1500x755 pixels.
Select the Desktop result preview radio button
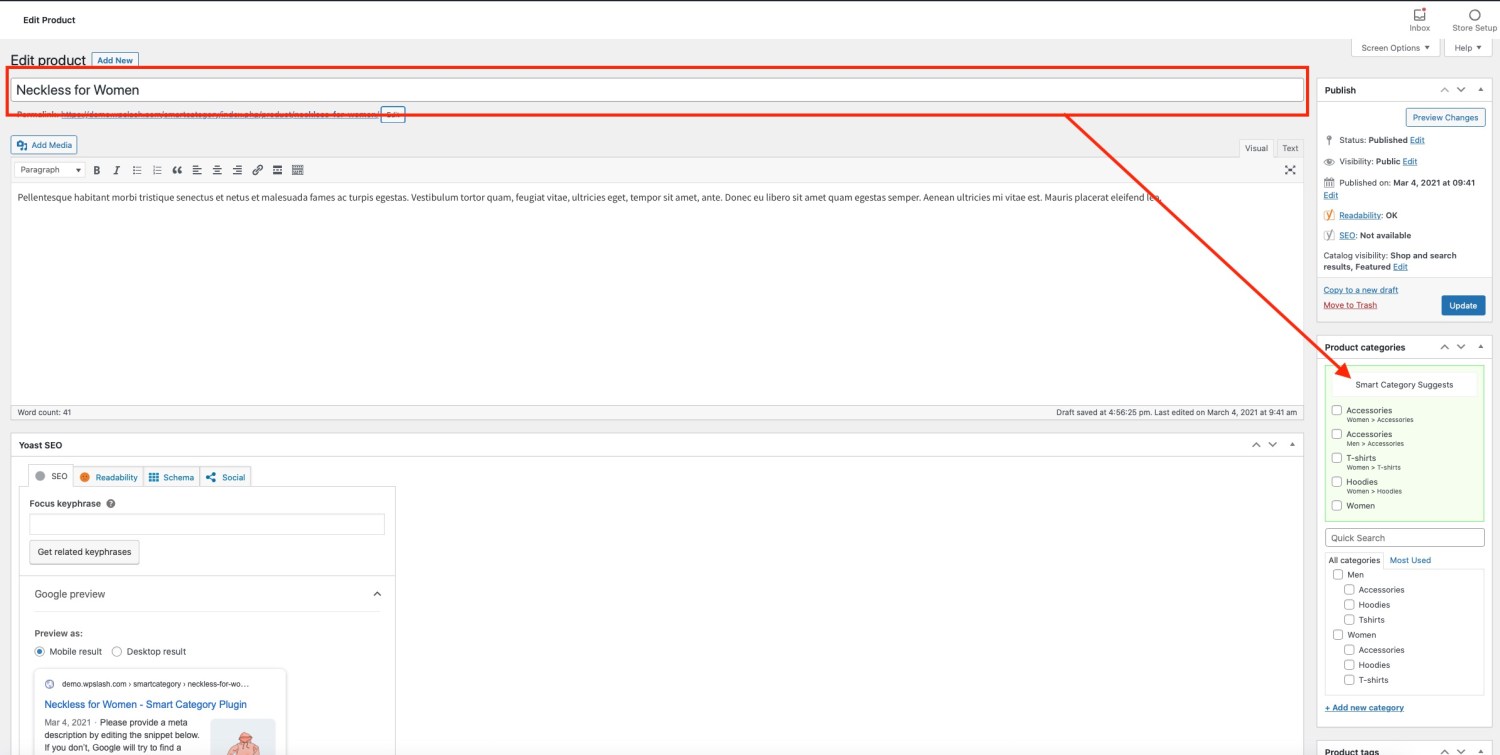[x=117, y=651]
